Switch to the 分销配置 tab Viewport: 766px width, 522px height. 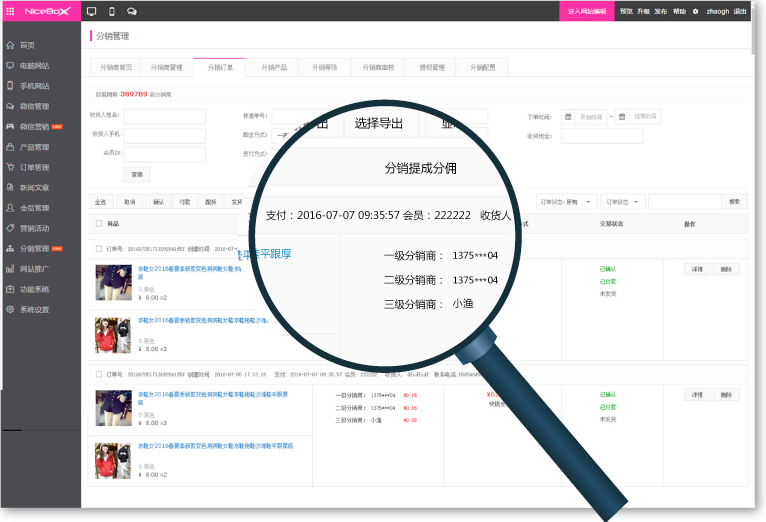tap(483, 68)
